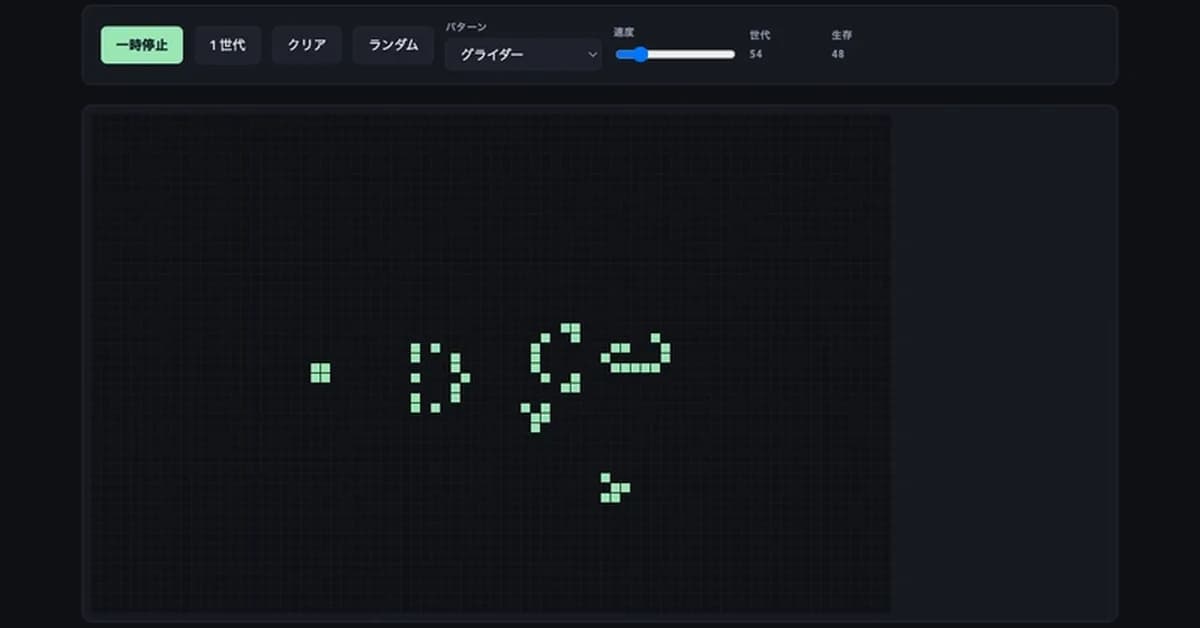Click the 一時停止 pause button
This screenshot has width=1200, height=628.
[x=141, y=45]
